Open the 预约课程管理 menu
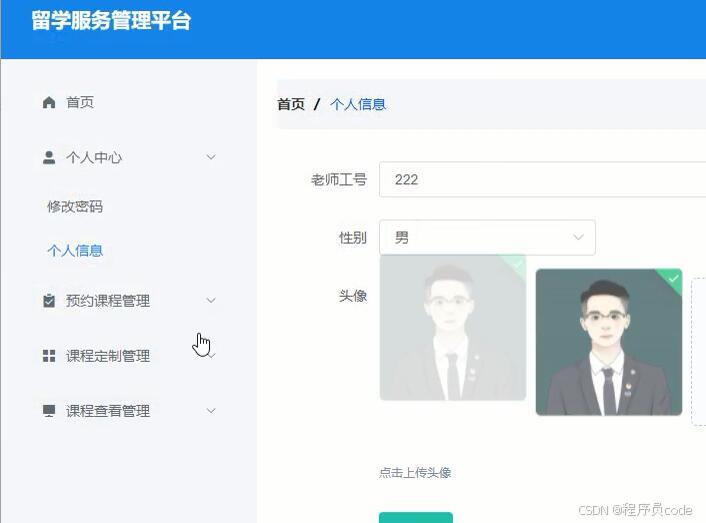Screen dimensions: 706x523 129,301
